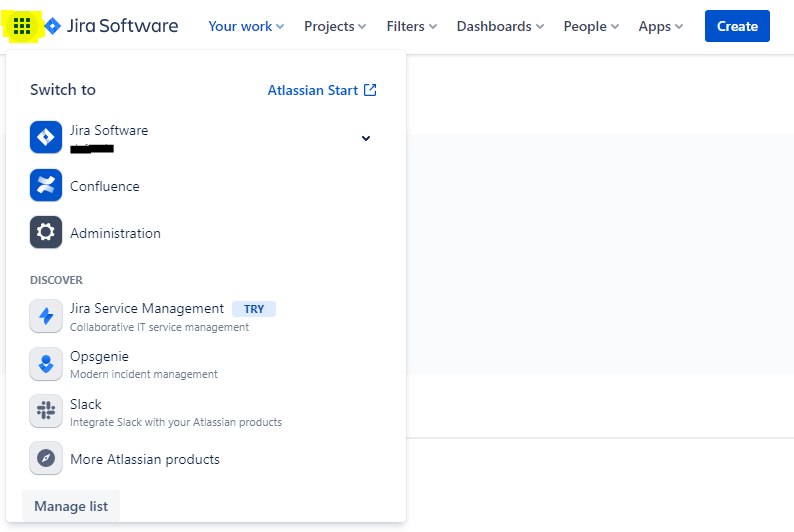
Task: Expand the Jira Software sites chevron
Action: coord(366,138)
